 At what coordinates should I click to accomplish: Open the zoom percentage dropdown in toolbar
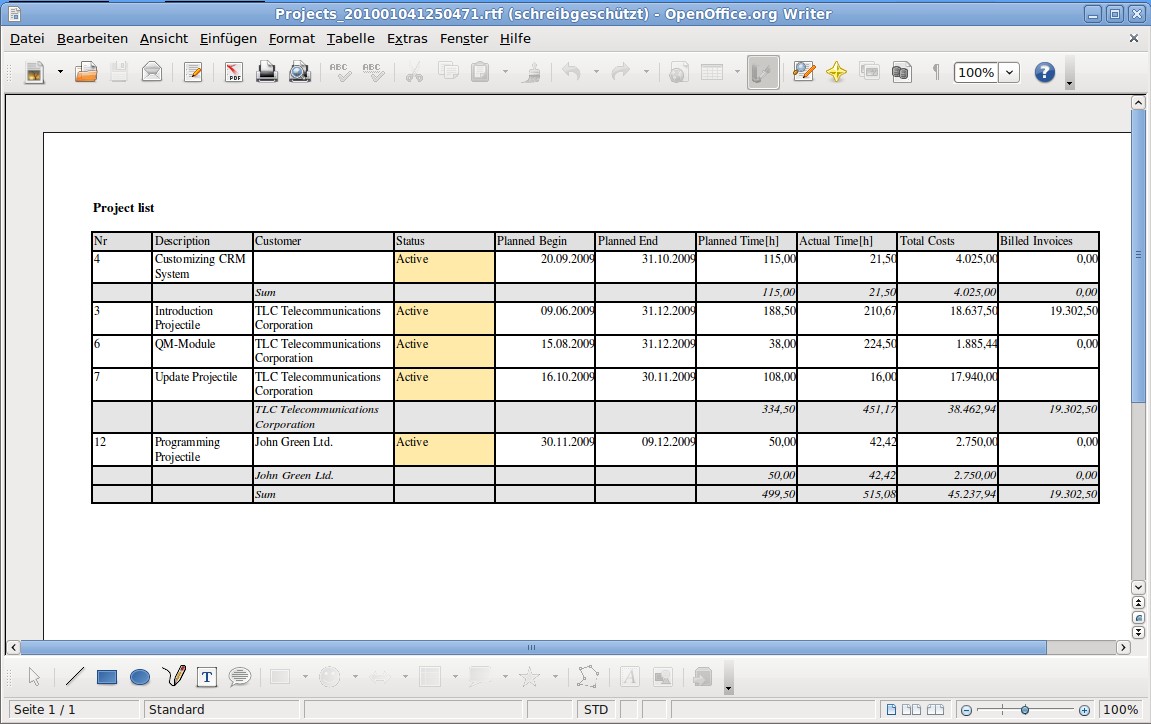tap(1009, 72)
